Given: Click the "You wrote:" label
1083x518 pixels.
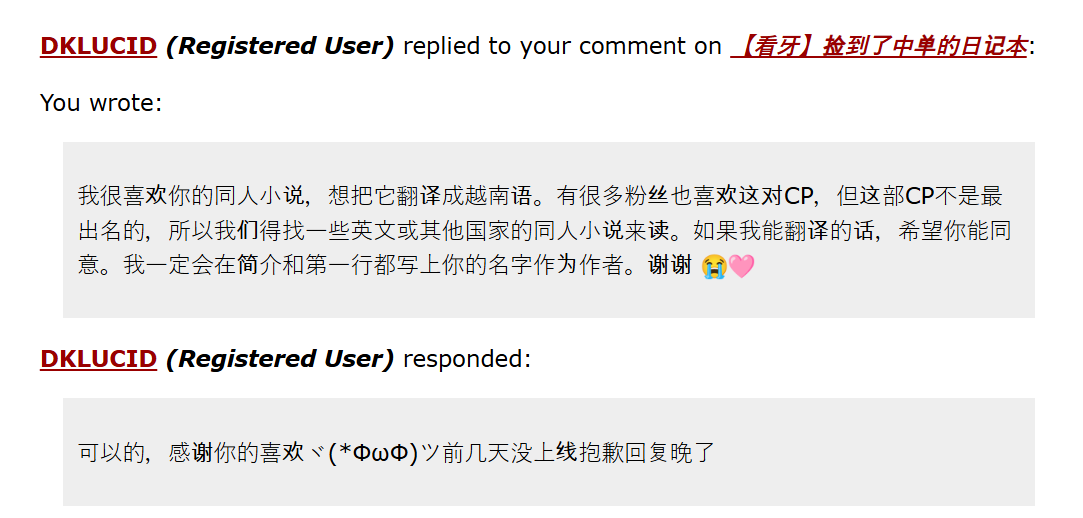Looking at the screenshot, I should tap(100, 102).
